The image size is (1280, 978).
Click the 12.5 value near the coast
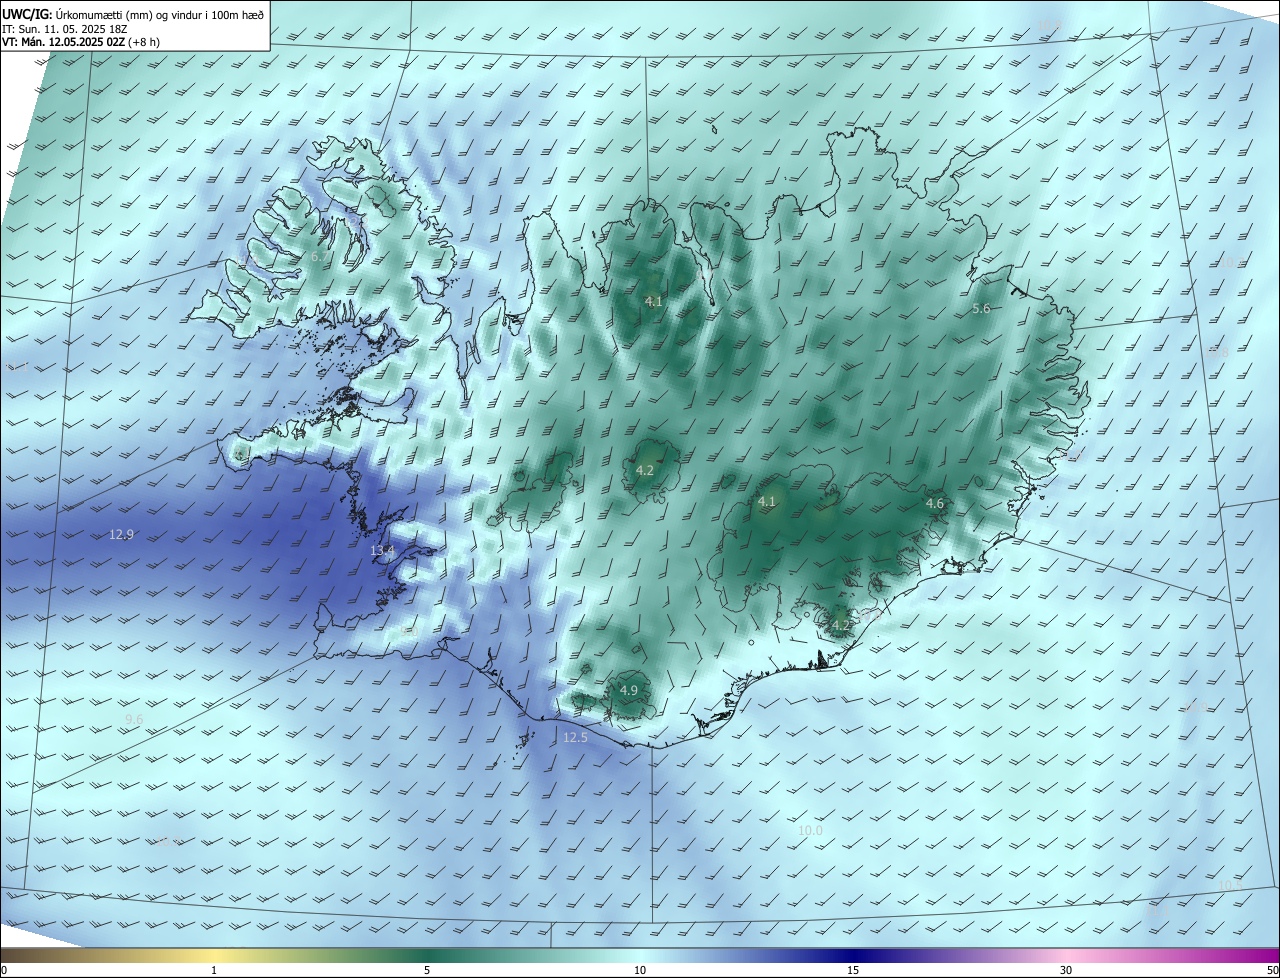click(575, 737)
